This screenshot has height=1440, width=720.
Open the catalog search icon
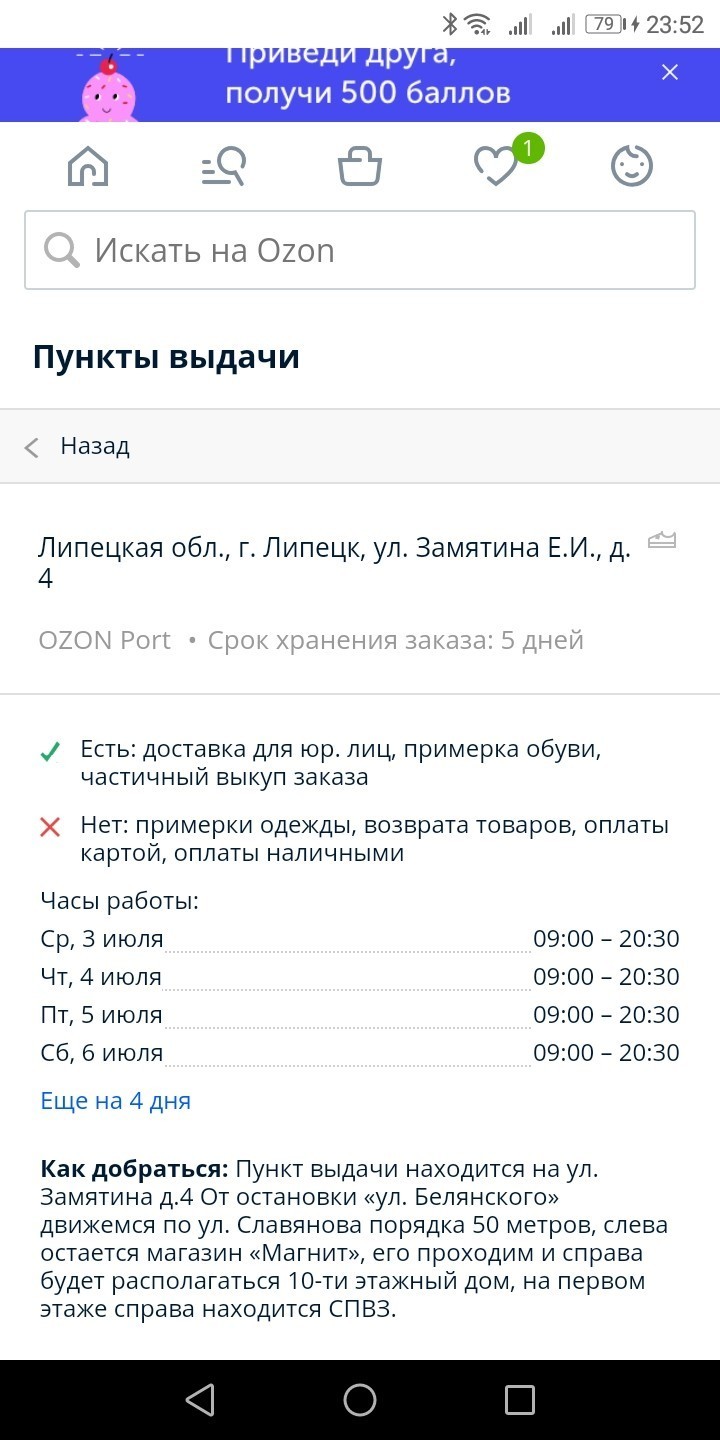point(224,166)
